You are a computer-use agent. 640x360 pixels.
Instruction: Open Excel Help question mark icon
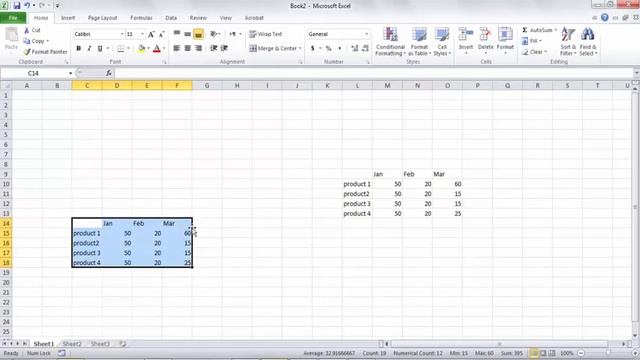tap(605, 18)
